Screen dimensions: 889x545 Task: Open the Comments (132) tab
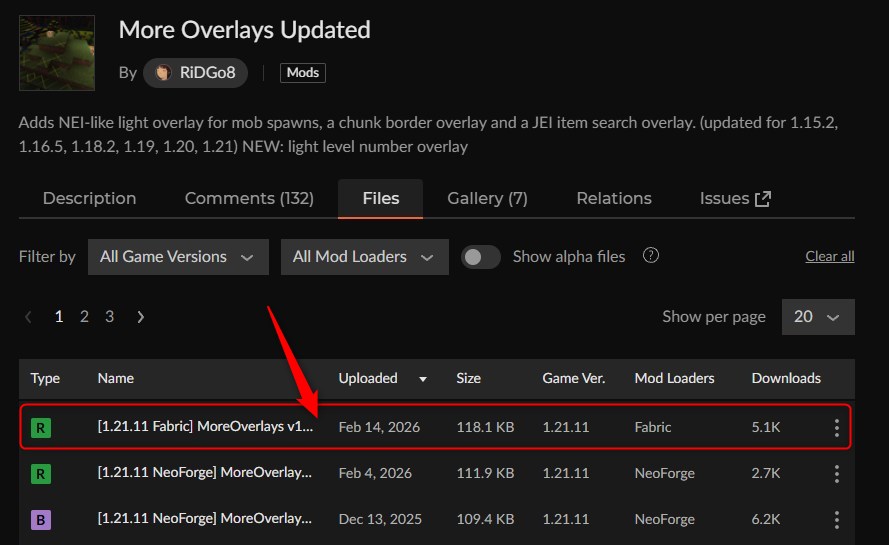(x=249, y=198)
